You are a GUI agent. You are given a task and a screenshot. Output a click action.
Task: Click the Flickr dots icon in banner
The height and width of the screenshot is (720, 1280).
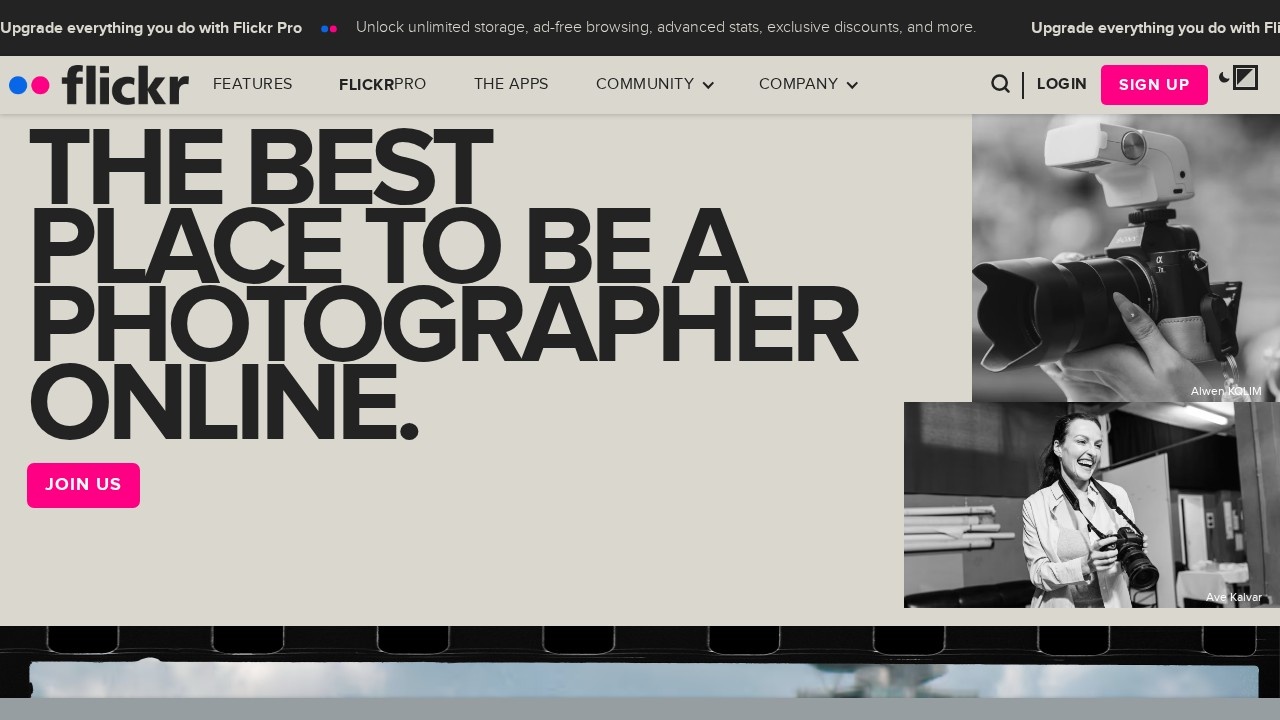pos(329,29)
